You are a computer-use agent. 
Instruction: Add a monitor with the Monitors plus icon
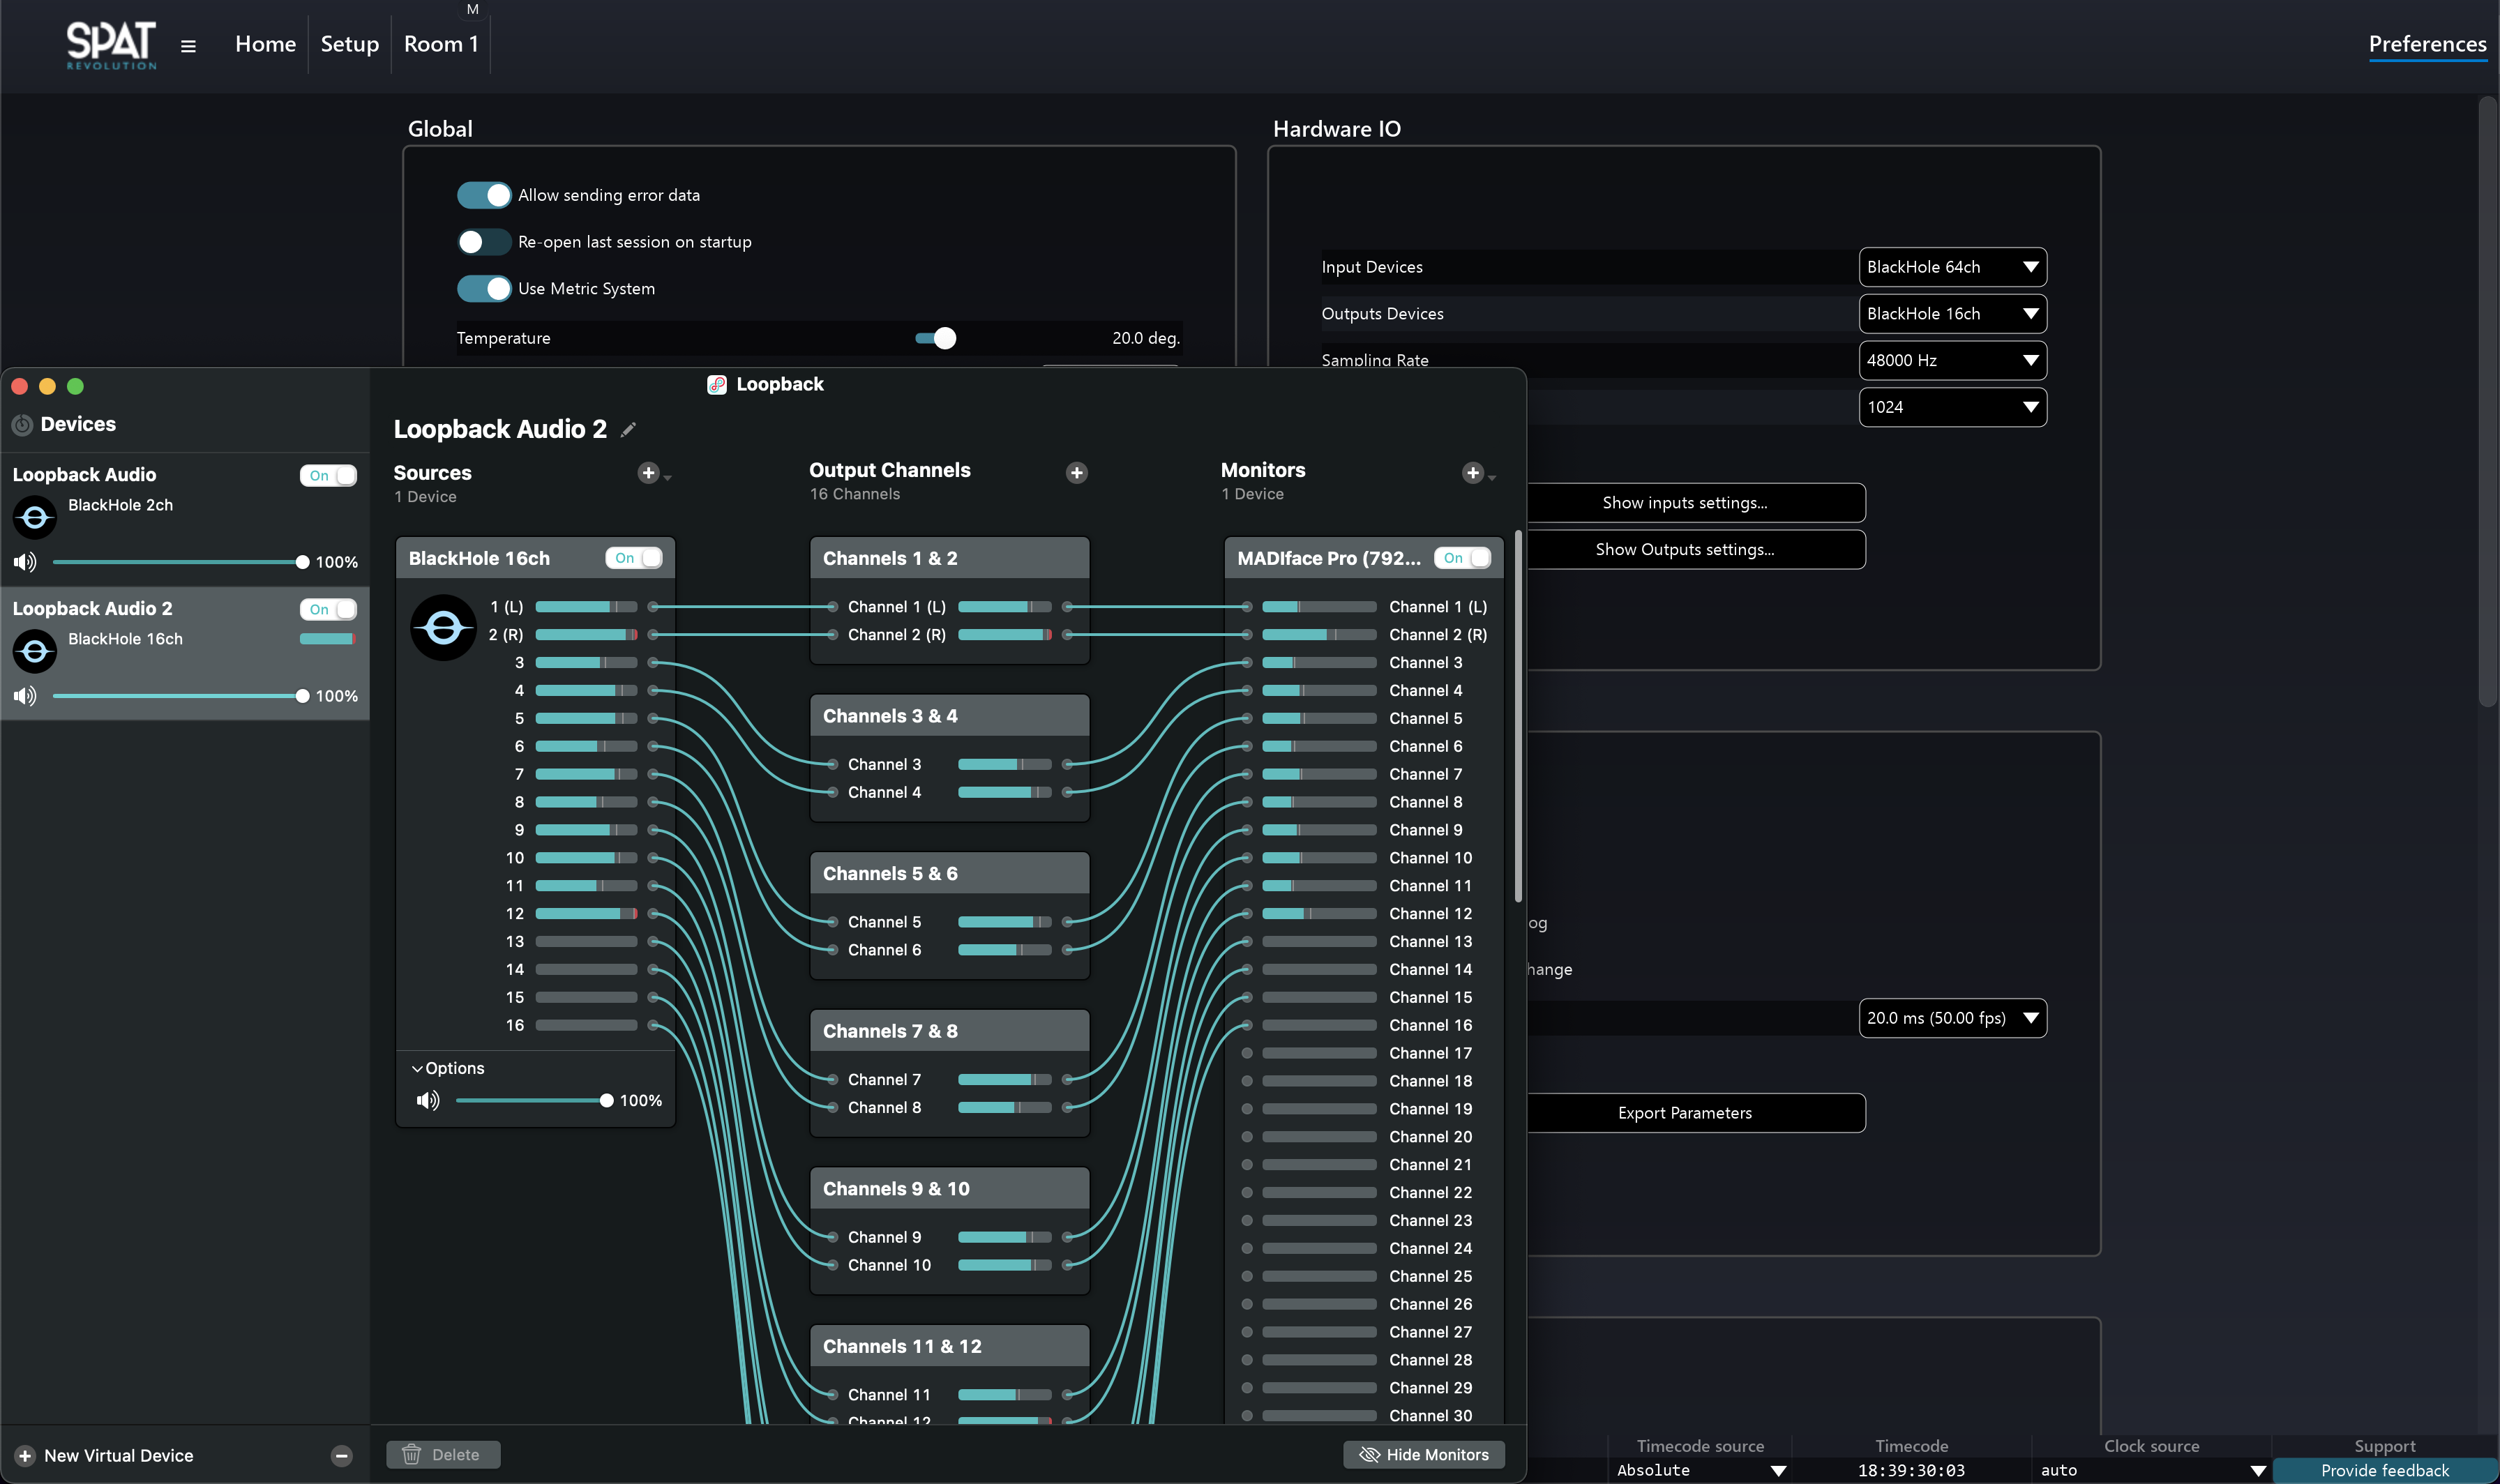click(1472, 473)
